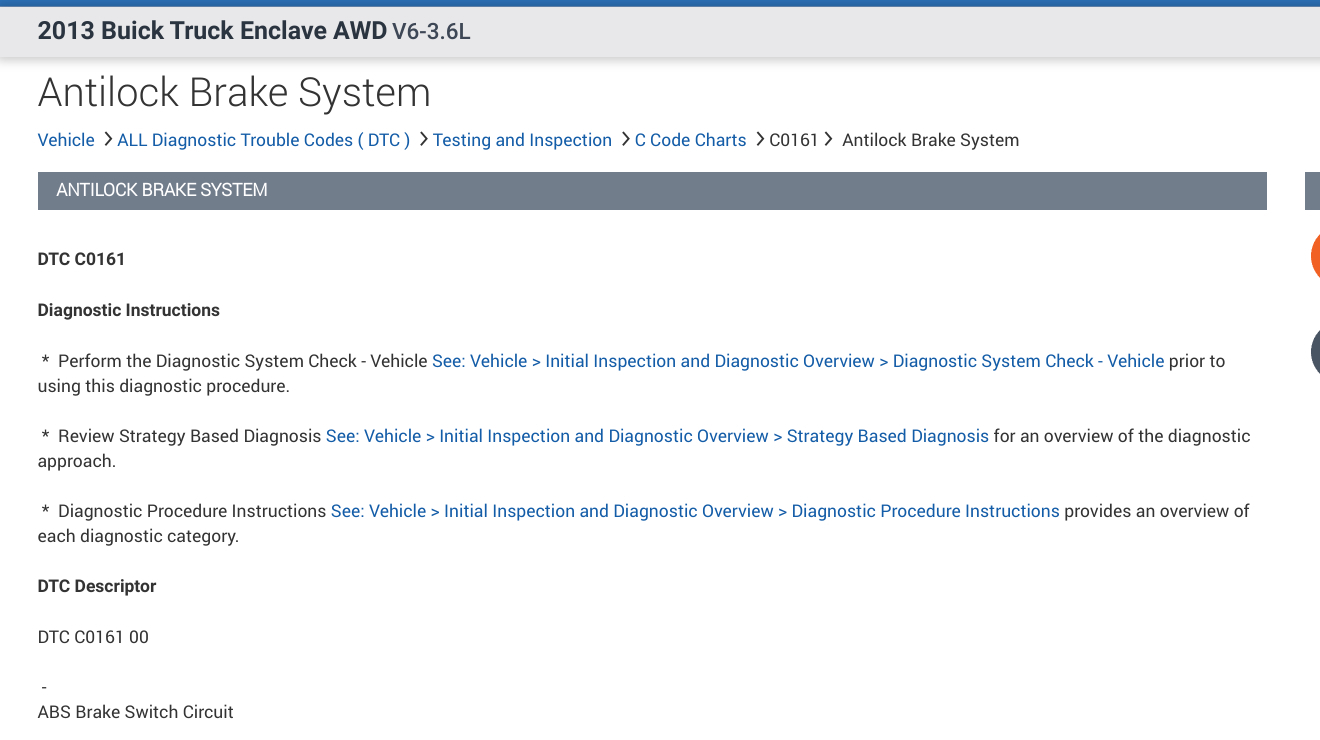This screenshot has height=740, width=1320.
Task: Navigate to Testing and Inspection breadcrumb
Action: [522, 140]
